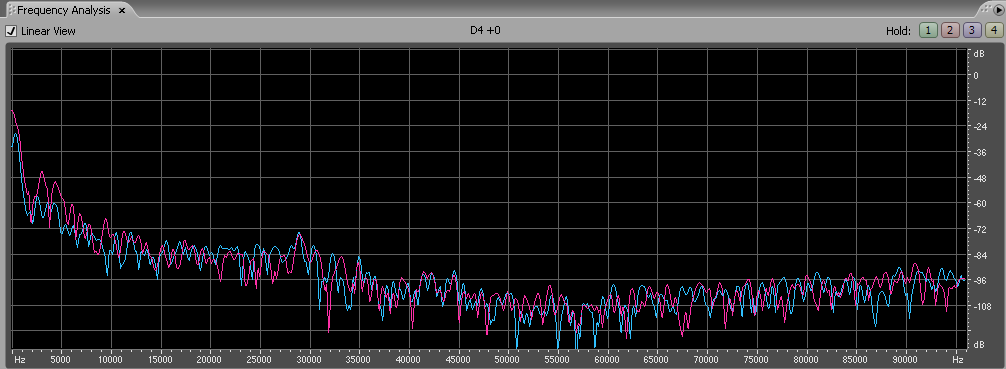Click the grip dots near flyout arrow
This screenshot has height=369, width=1006.
click(x=986, y=10)
